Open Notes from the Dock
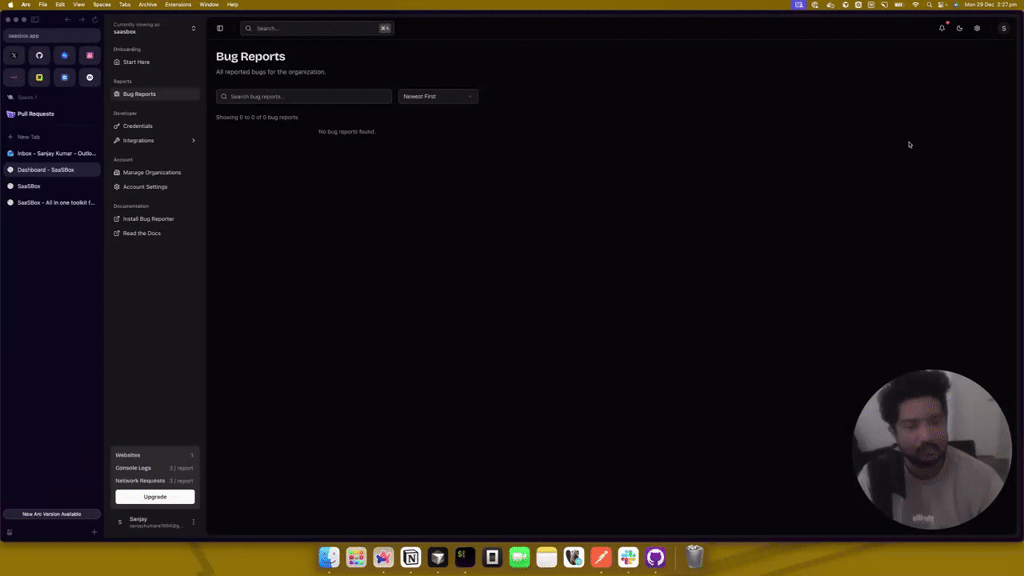Screen dimensions: 1024x576 click(547, 557)
